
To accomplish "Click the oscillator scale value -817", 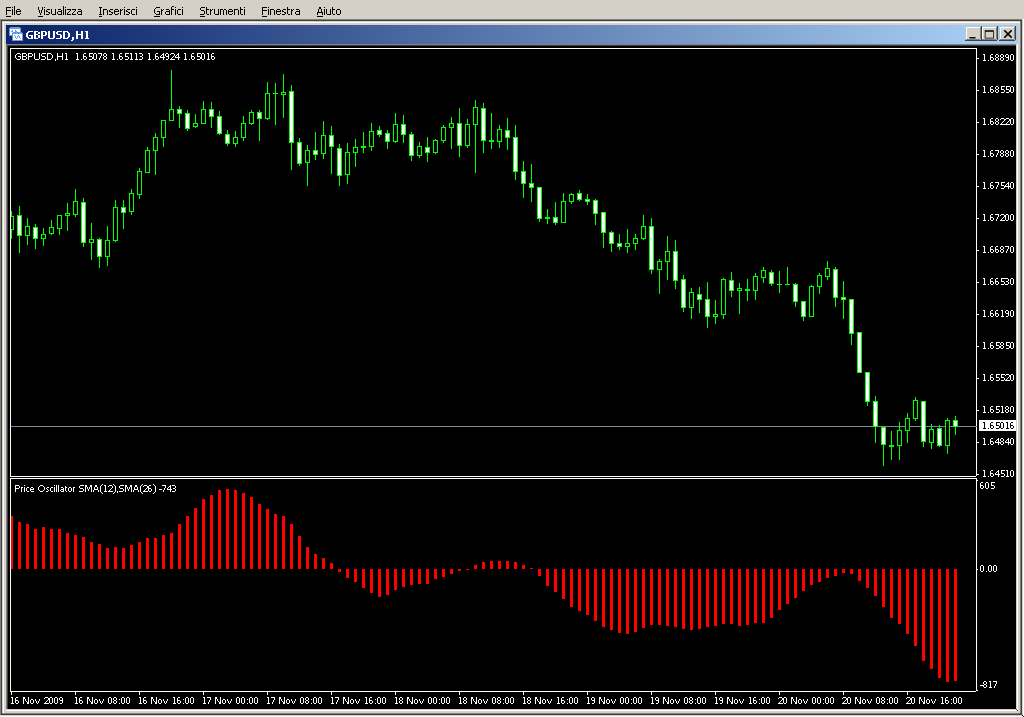I will click(x=988, y=684).
